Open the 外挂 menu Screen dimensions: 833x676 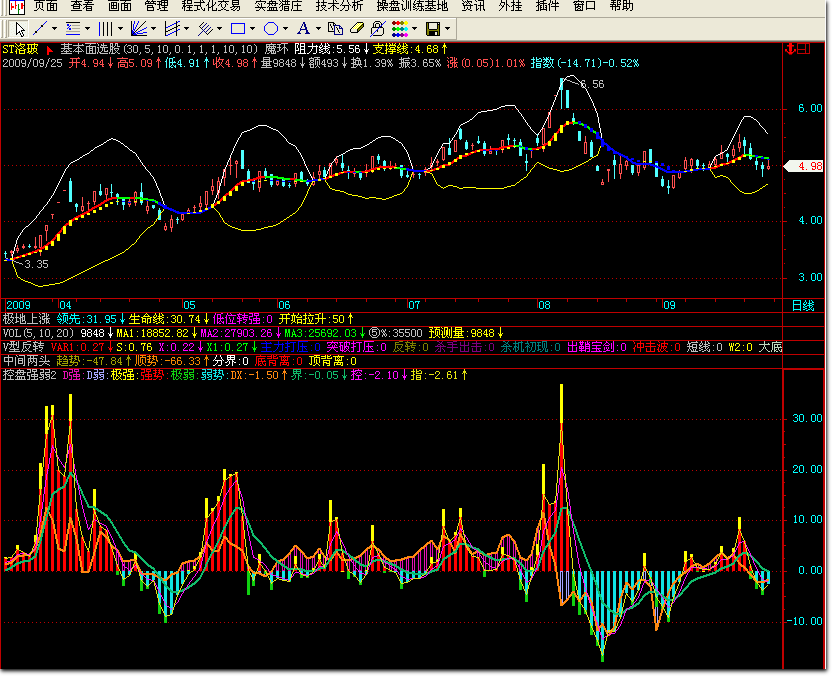pos(510,6)
